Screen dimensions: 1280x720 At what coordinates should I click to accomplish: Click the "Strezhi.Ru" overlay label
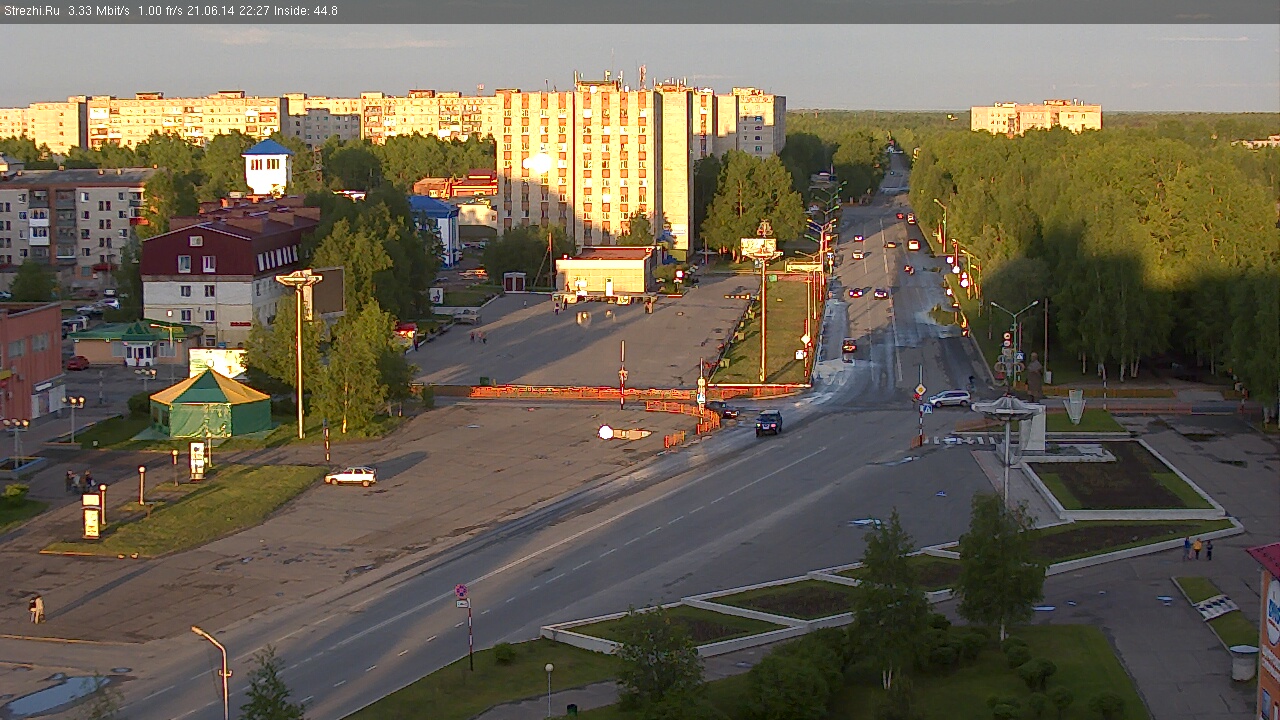32,11
